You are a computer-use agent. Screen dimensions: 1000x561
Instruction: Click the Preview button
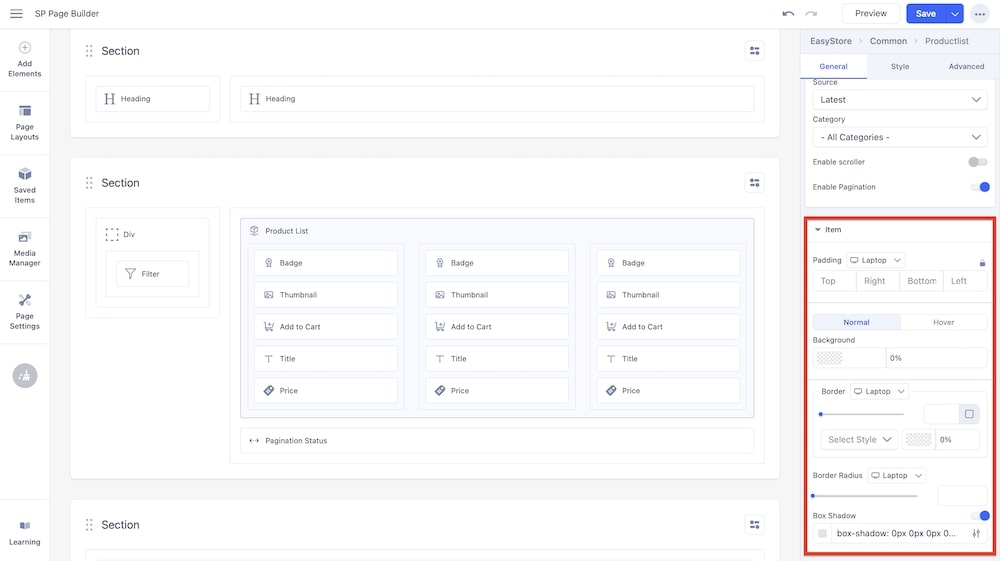tap(870, 14)
